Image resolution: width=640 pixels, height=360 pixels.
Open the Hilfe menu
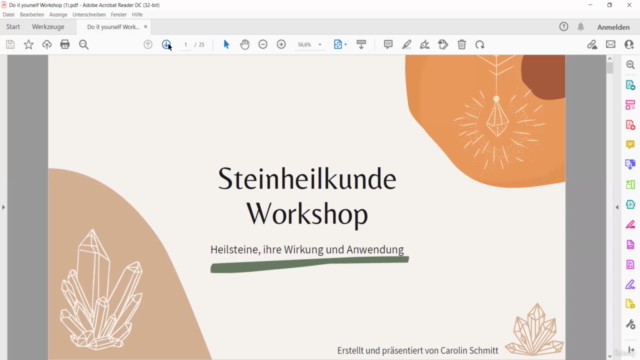point(137,14)
